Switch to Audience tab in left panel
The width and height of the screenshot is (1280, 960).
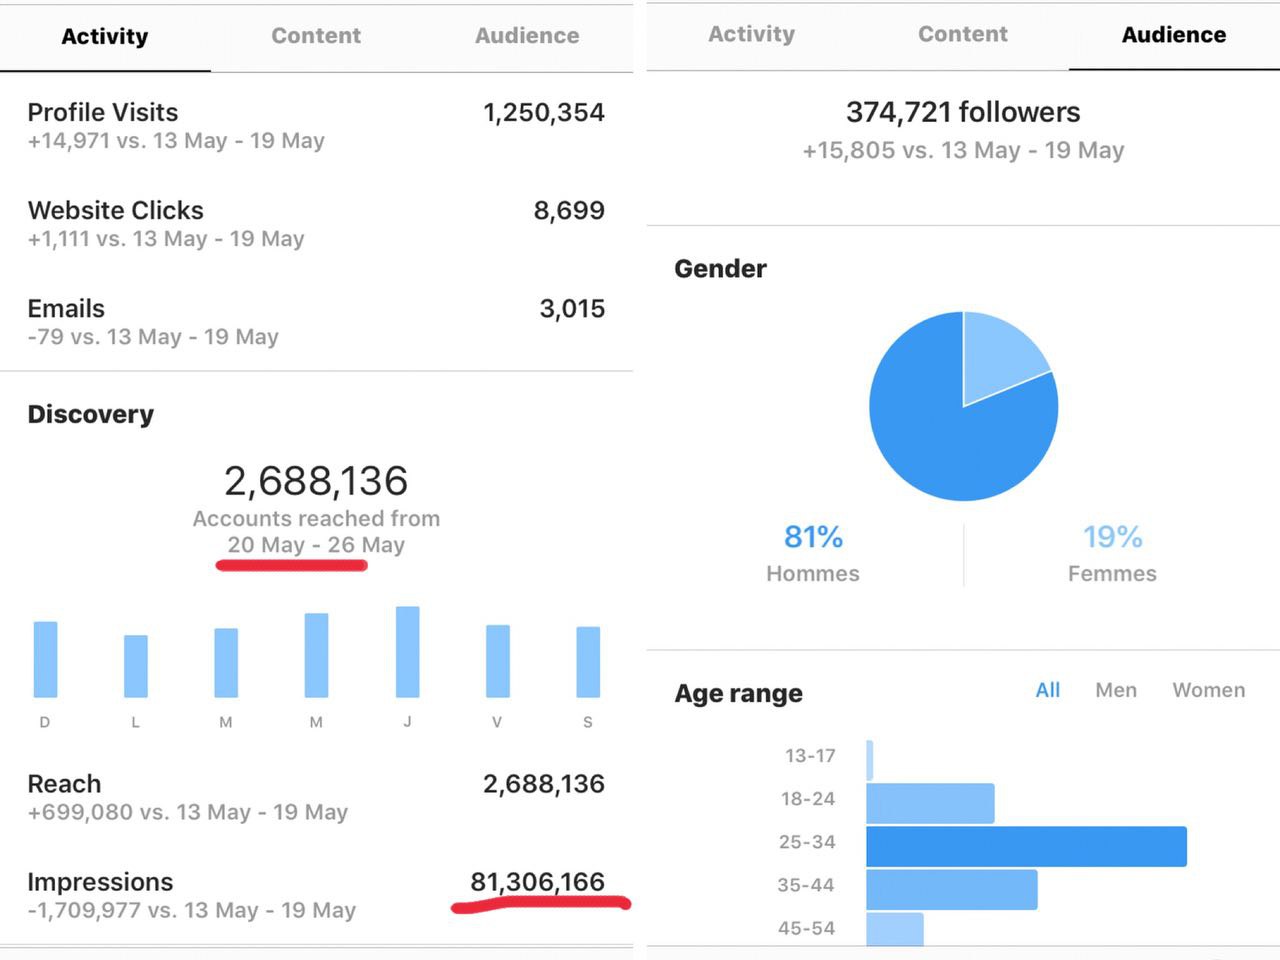pyautogui.click(x=527, y=36)
